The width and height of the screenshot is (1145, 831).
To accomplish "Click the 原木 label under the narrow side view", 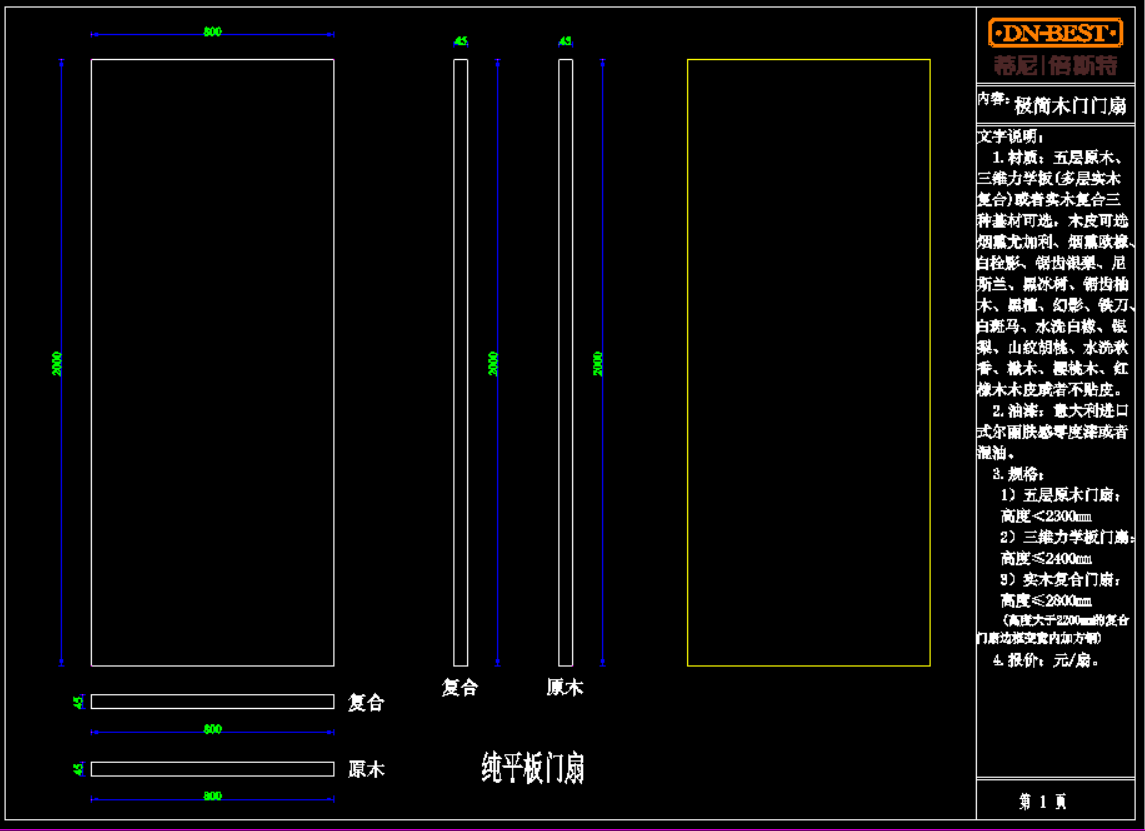I will point(565,688).
